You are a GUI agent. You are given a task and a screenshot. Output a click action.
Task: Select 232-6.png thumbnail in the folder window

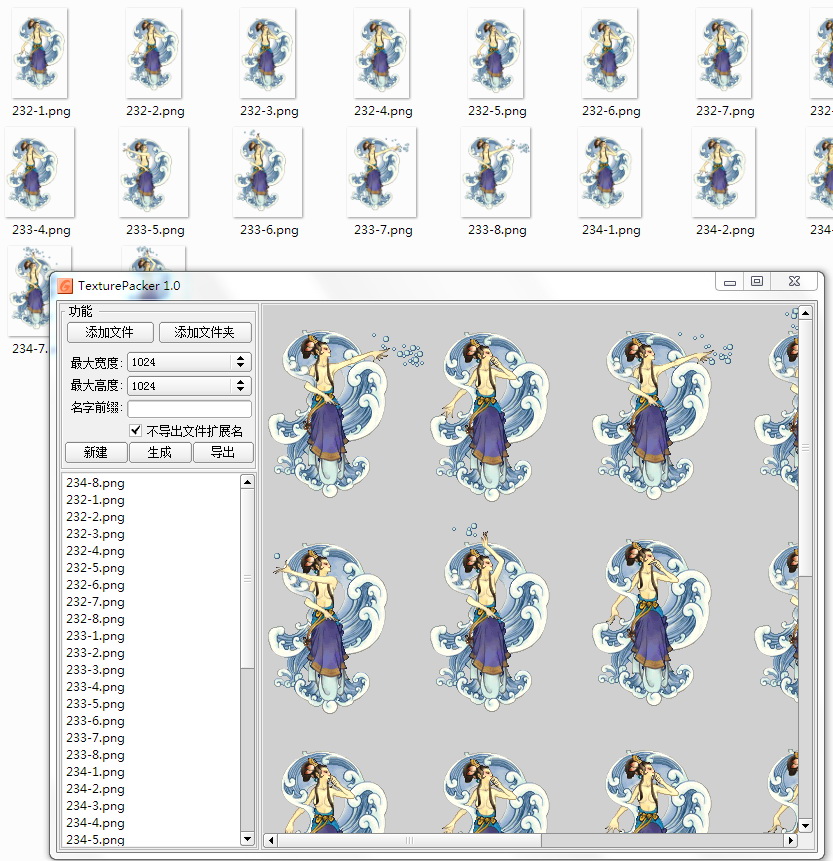[x=610, y=53]
